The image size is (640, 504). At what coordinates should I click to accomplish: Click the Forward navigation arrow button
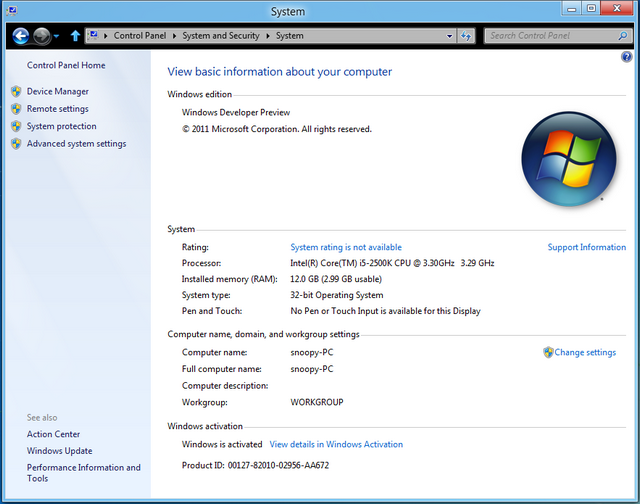click(x=41, y=36)
